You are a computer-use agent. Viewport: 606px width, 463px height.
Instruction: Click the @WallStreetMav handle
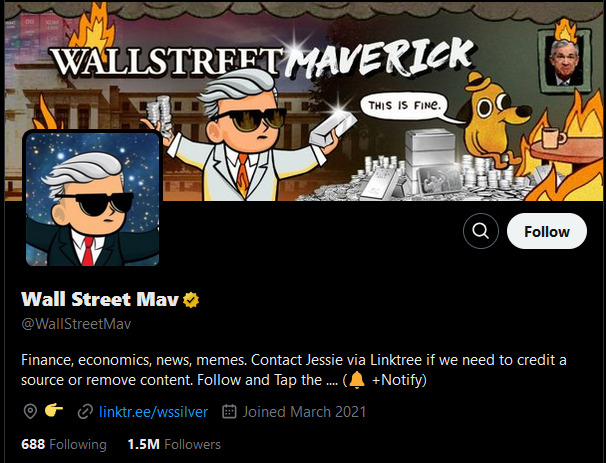point(76,324)
